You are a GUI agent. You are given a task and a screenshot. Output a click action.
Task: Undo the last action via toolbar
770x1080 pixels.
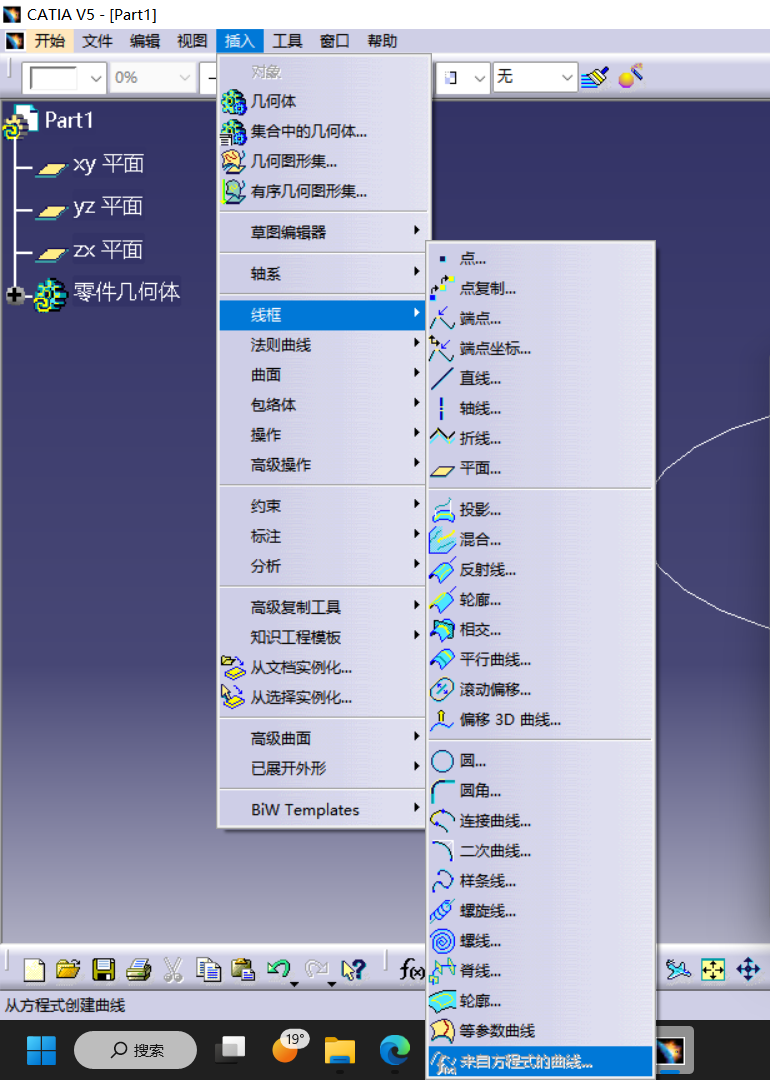(278, 970)
